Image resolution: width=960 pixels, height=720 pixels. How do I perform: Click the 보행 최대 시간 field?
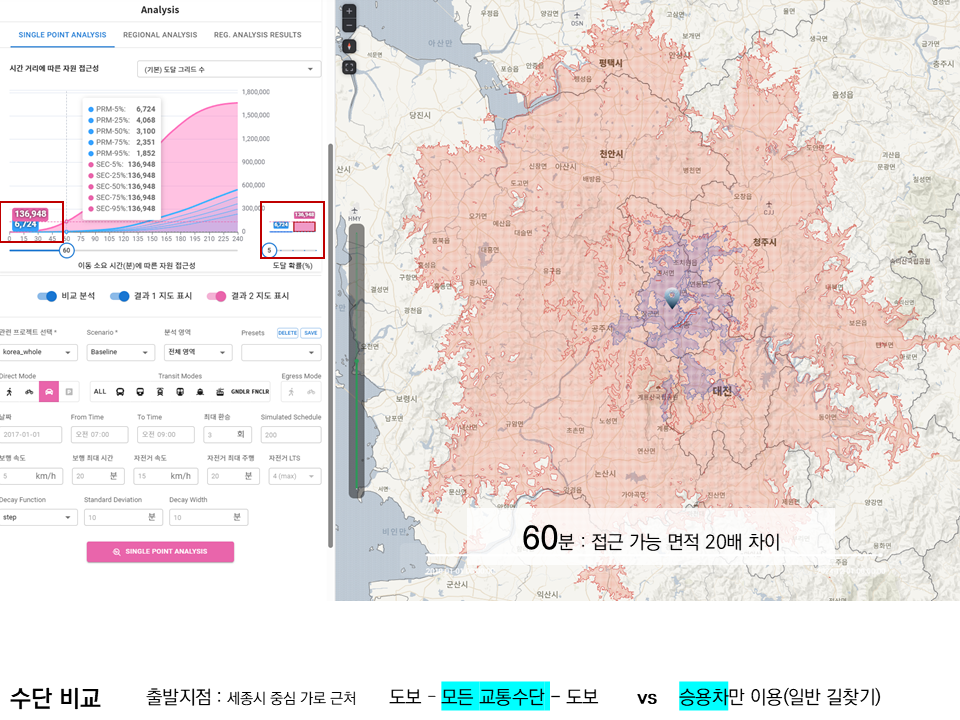[x=98, y=476]
